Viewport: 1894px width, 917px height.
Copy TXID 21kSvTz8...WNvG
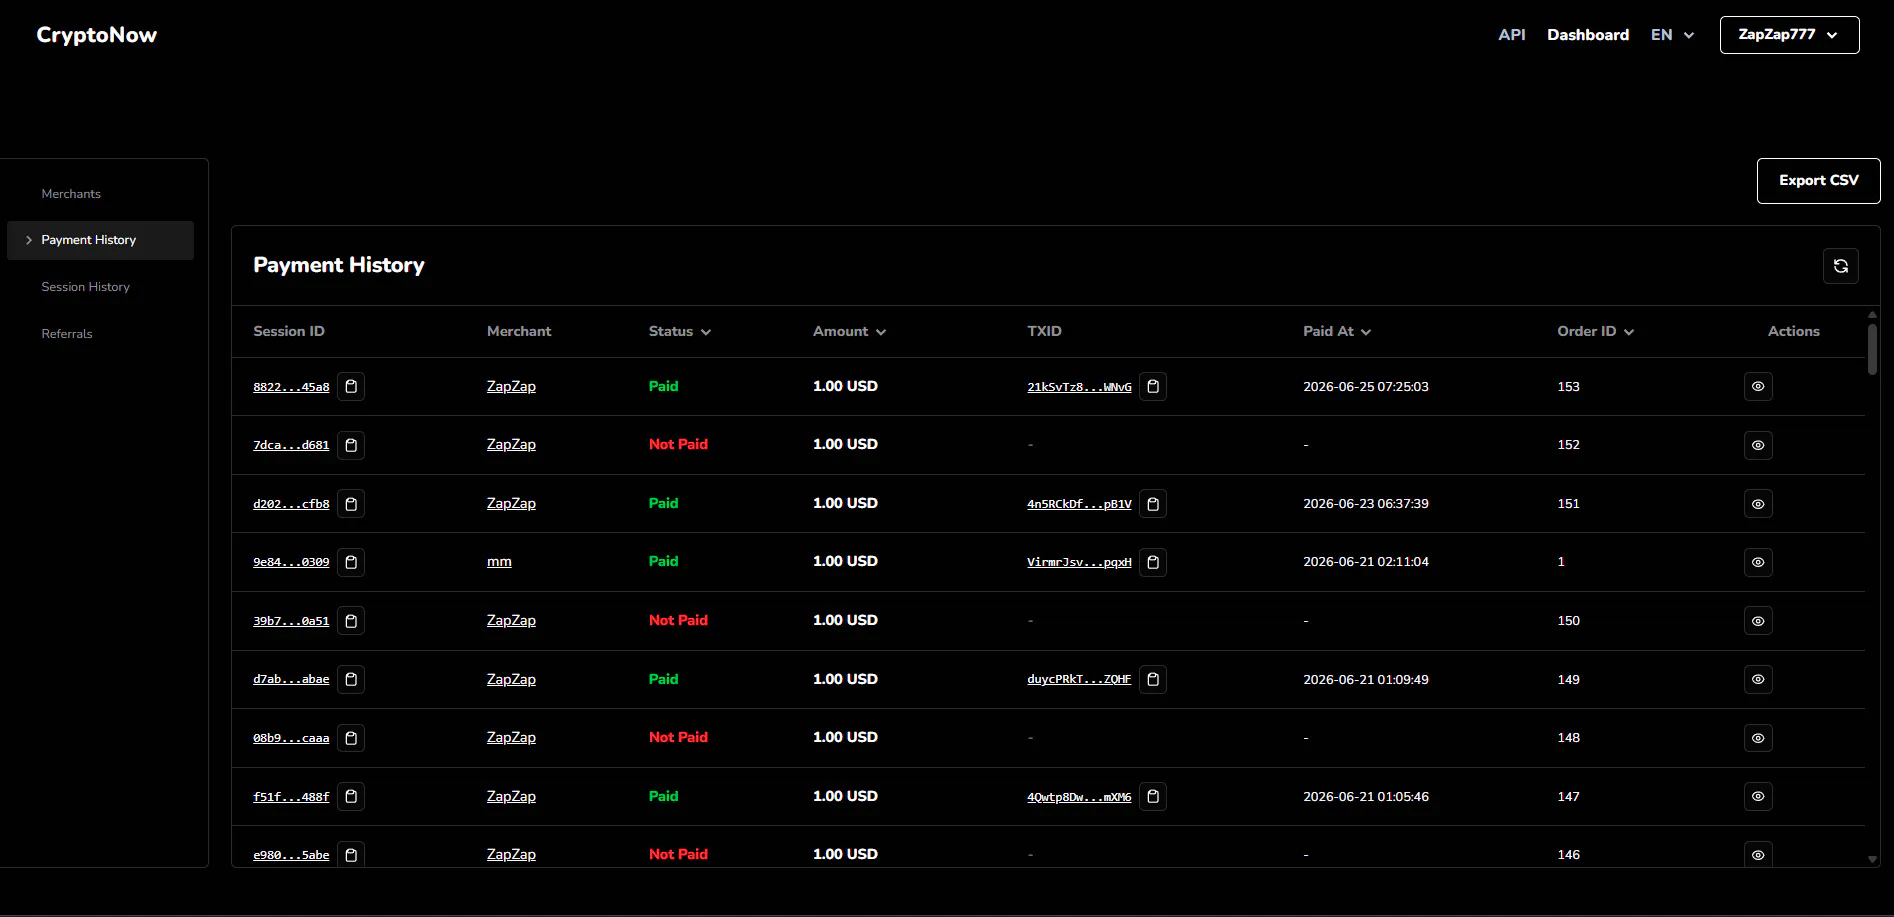pyautogui.click(x=1153, y=387)
